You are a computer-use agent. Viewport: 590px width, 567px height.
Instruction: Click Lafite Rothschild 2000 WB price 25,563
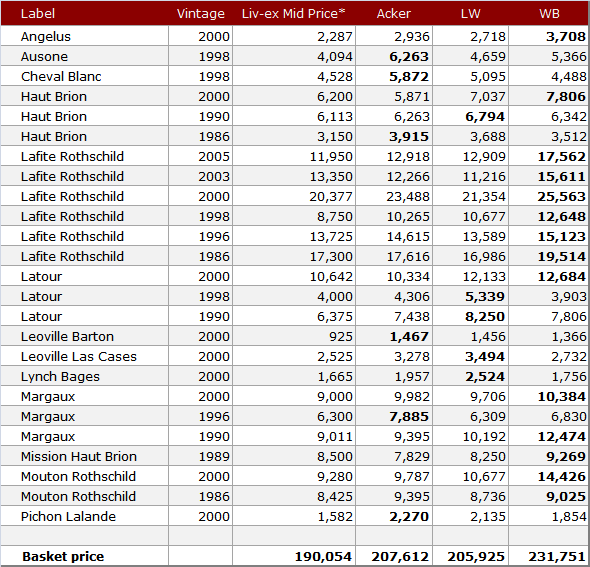pyautogui.click(x=561, y=196)
